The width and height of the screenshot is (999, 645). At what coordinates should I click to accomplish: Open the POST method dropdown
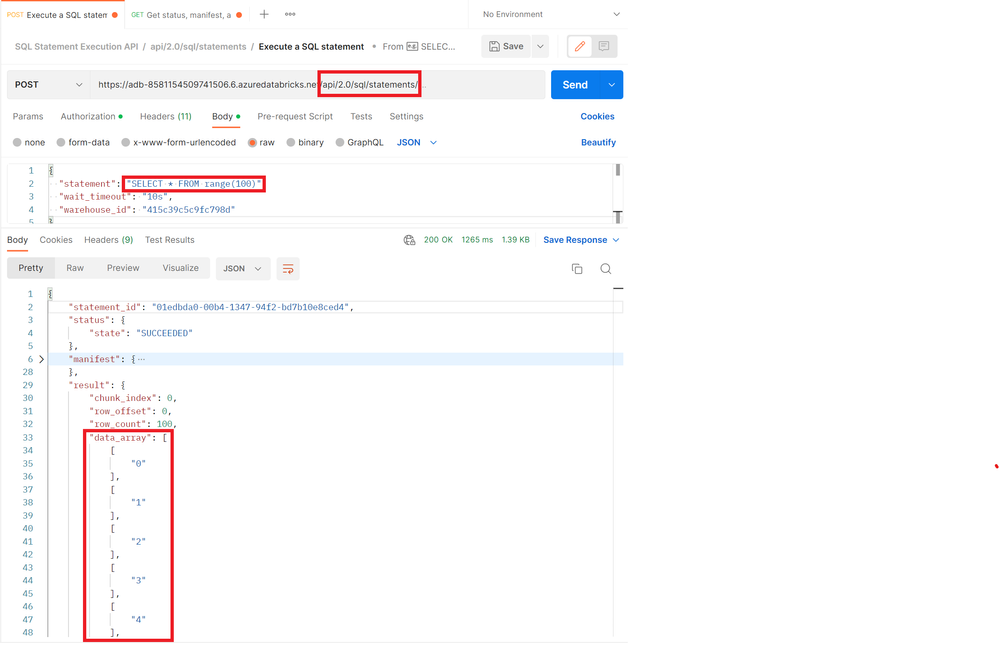coord(48,85)
